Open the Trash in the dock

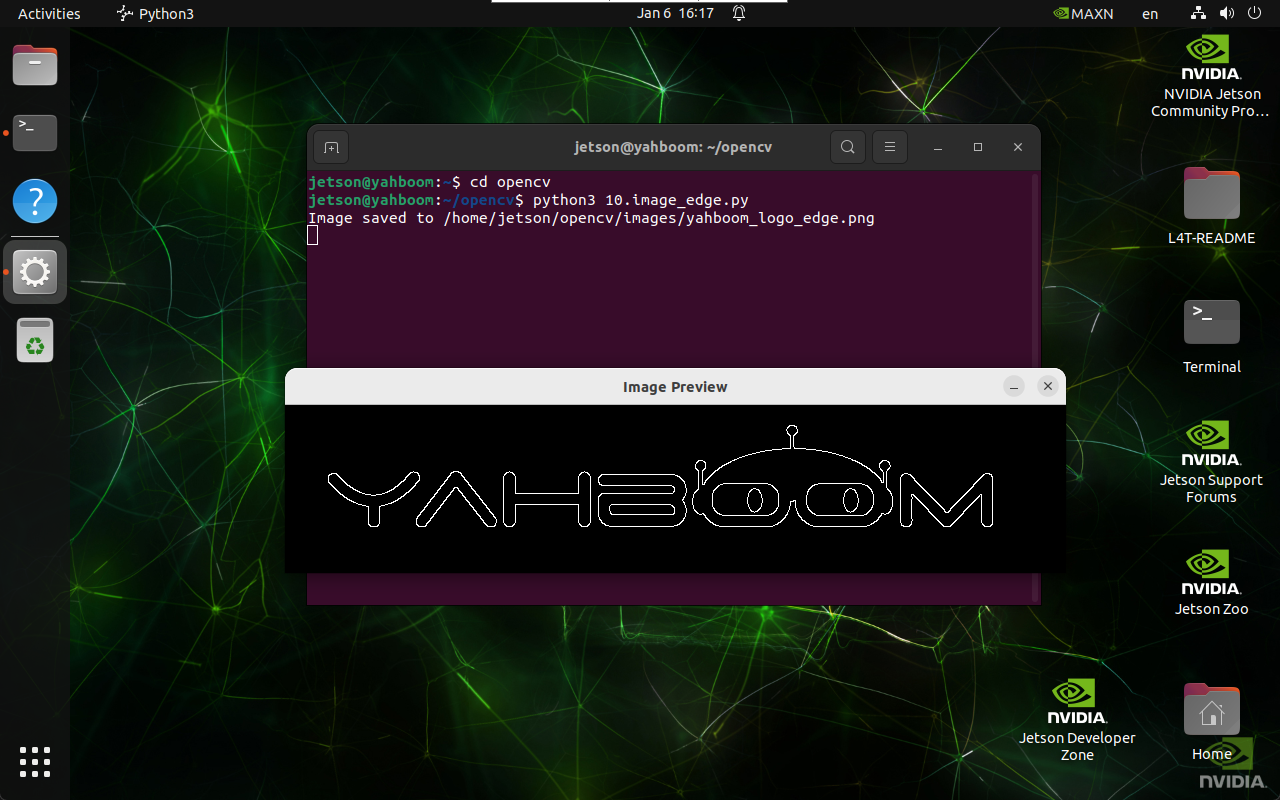35,340
